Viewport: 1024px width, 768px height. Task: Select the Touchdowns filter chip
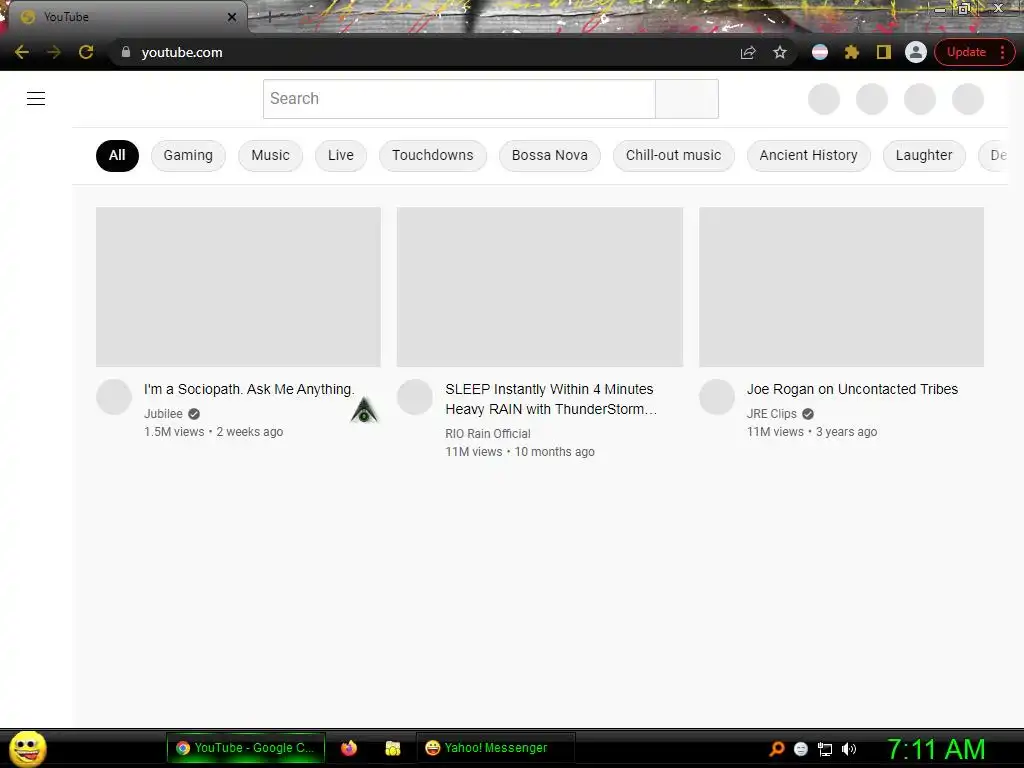pos(433,155)
